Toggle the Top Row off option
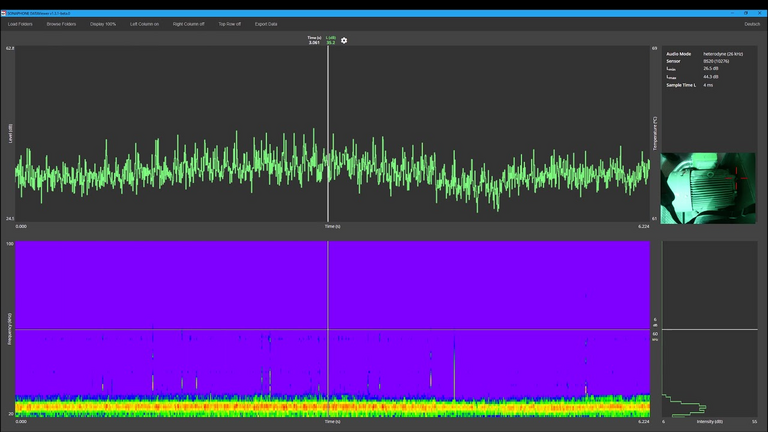This screenshot has width=768, height=432. 229,23
